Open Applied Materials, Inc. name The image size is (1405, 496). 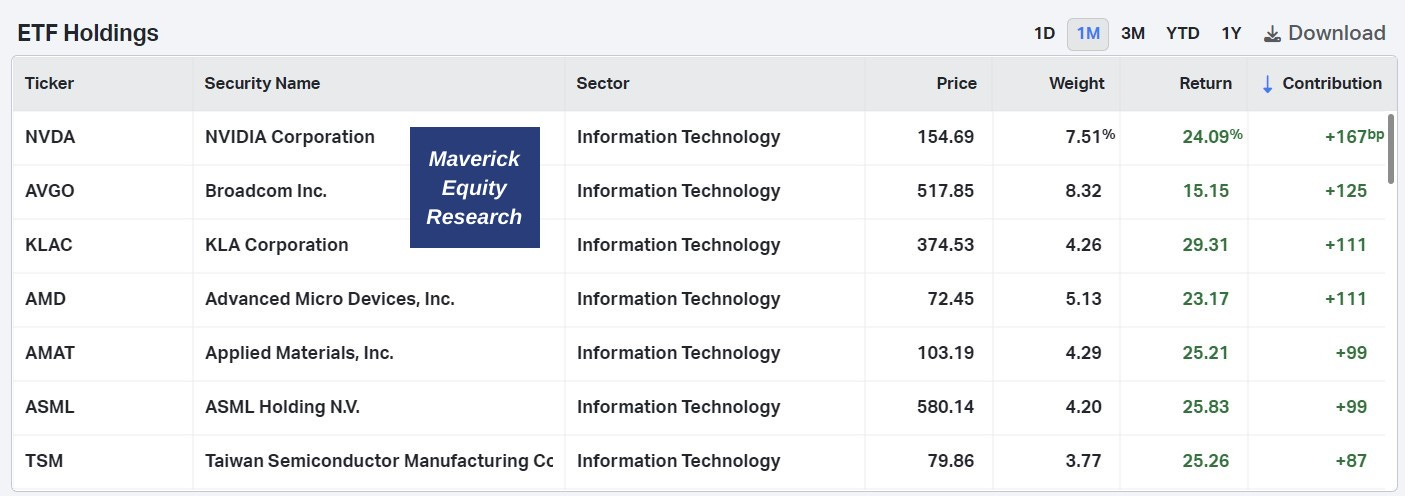(299, 353)
